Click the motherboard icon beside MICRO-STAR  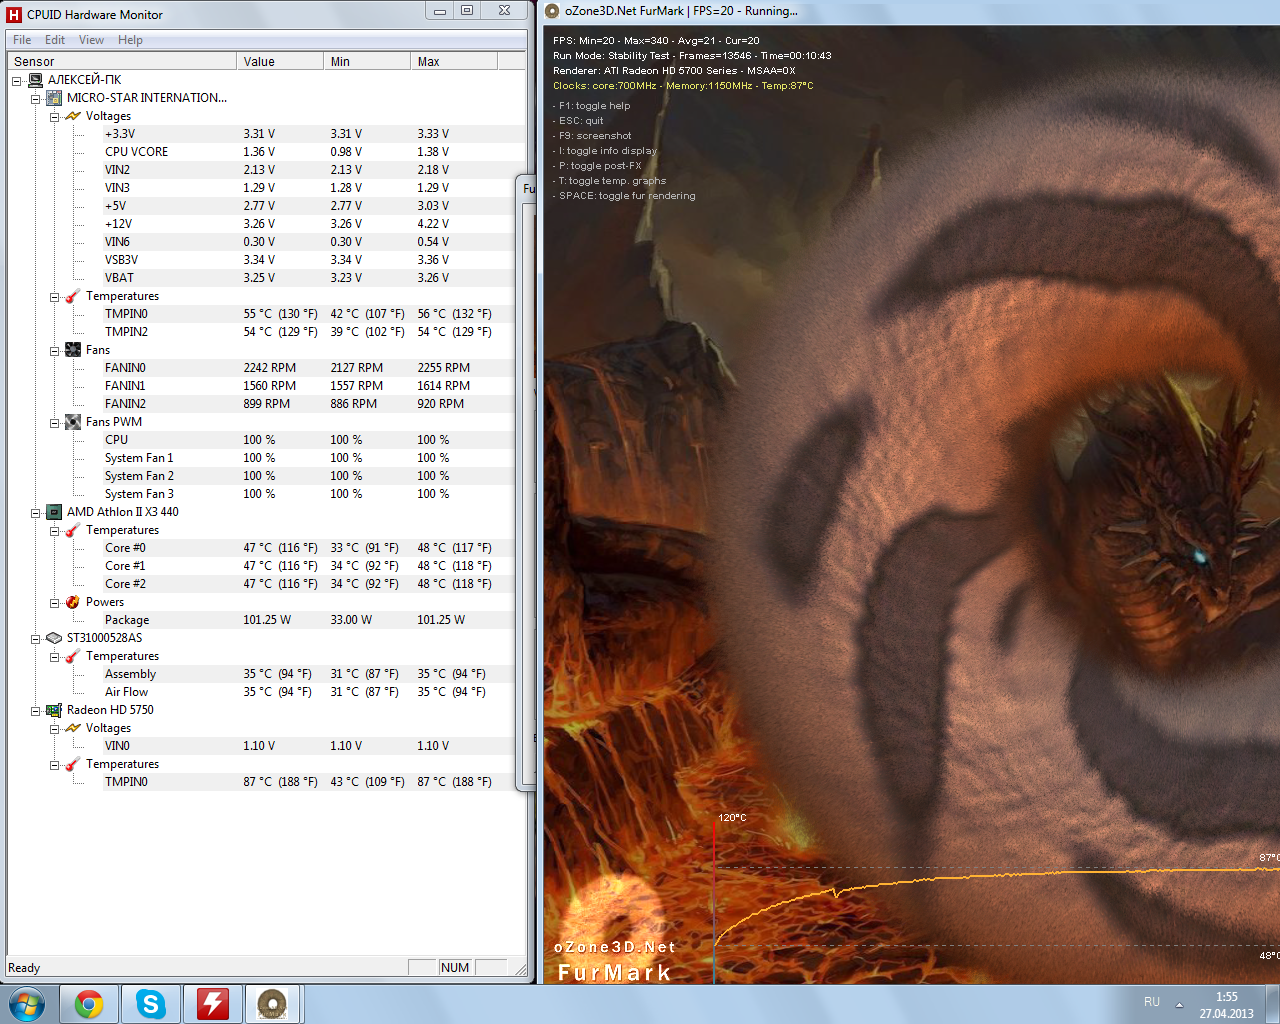[x=54, y=98]
